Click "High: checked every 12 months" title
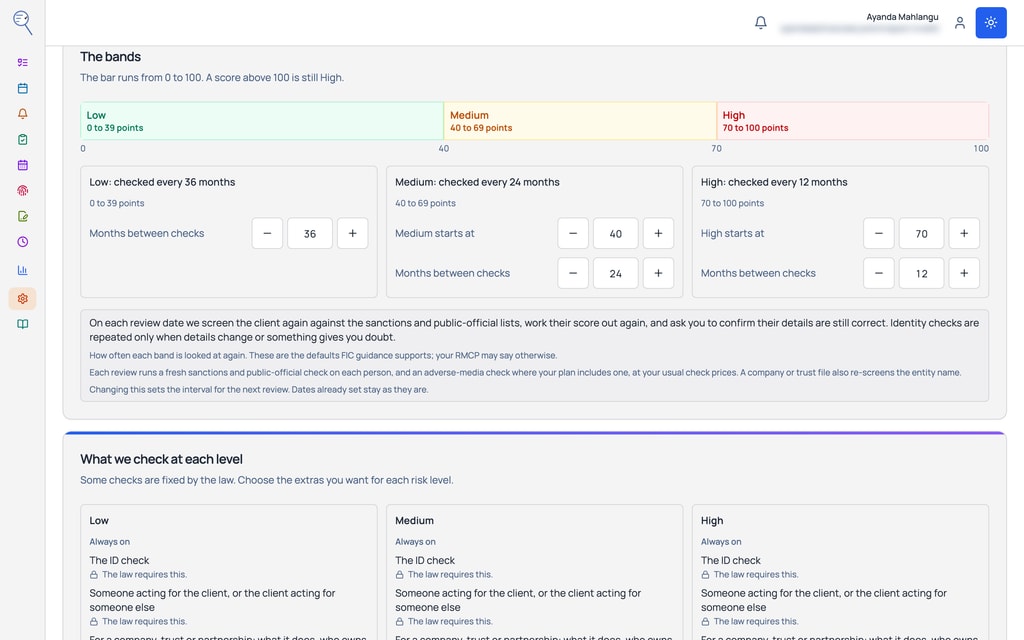The width and height of the screenshot is (1024, 640). pos(774,182)
